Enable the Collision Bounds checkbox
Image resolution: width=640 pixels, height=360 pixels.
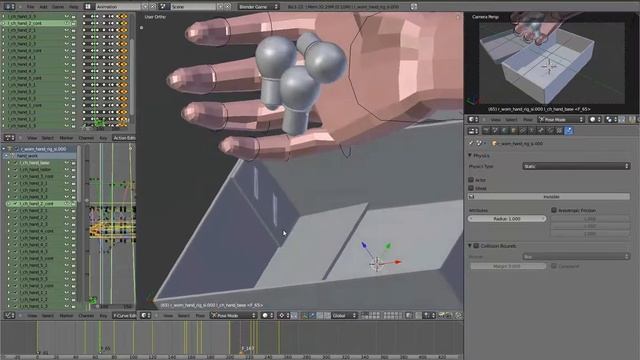click(476, 246)
